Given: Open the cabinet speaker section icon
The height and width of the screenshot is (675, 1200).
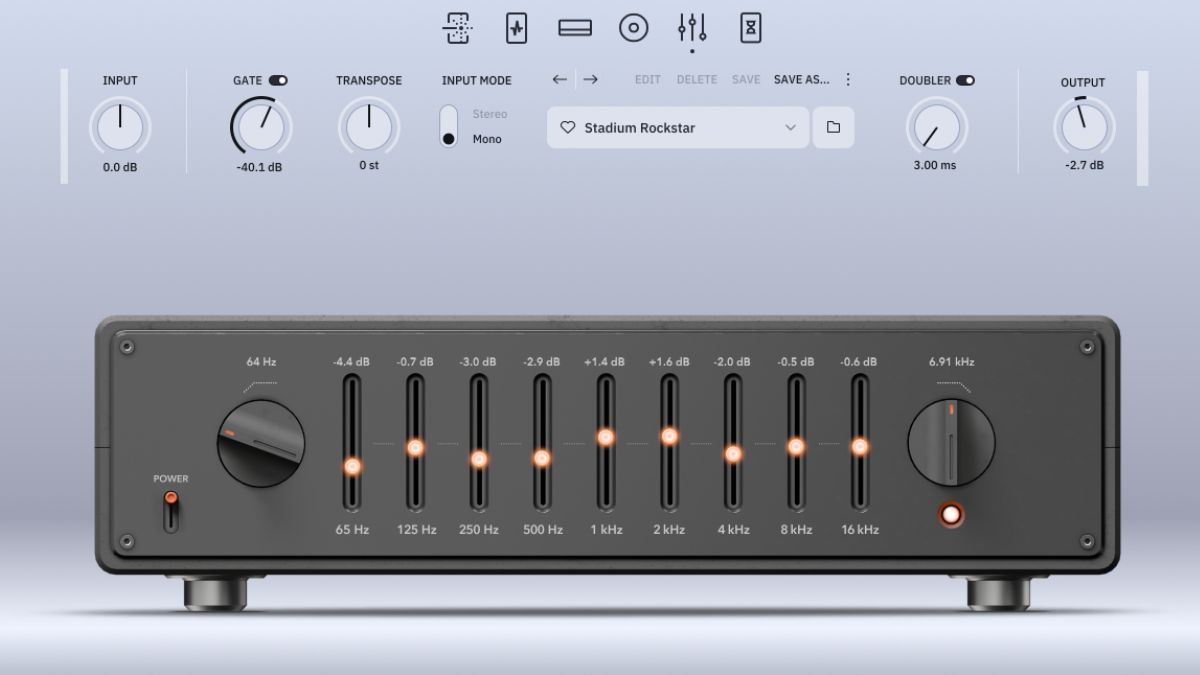Looking at the screenshot, I should 634,28.
